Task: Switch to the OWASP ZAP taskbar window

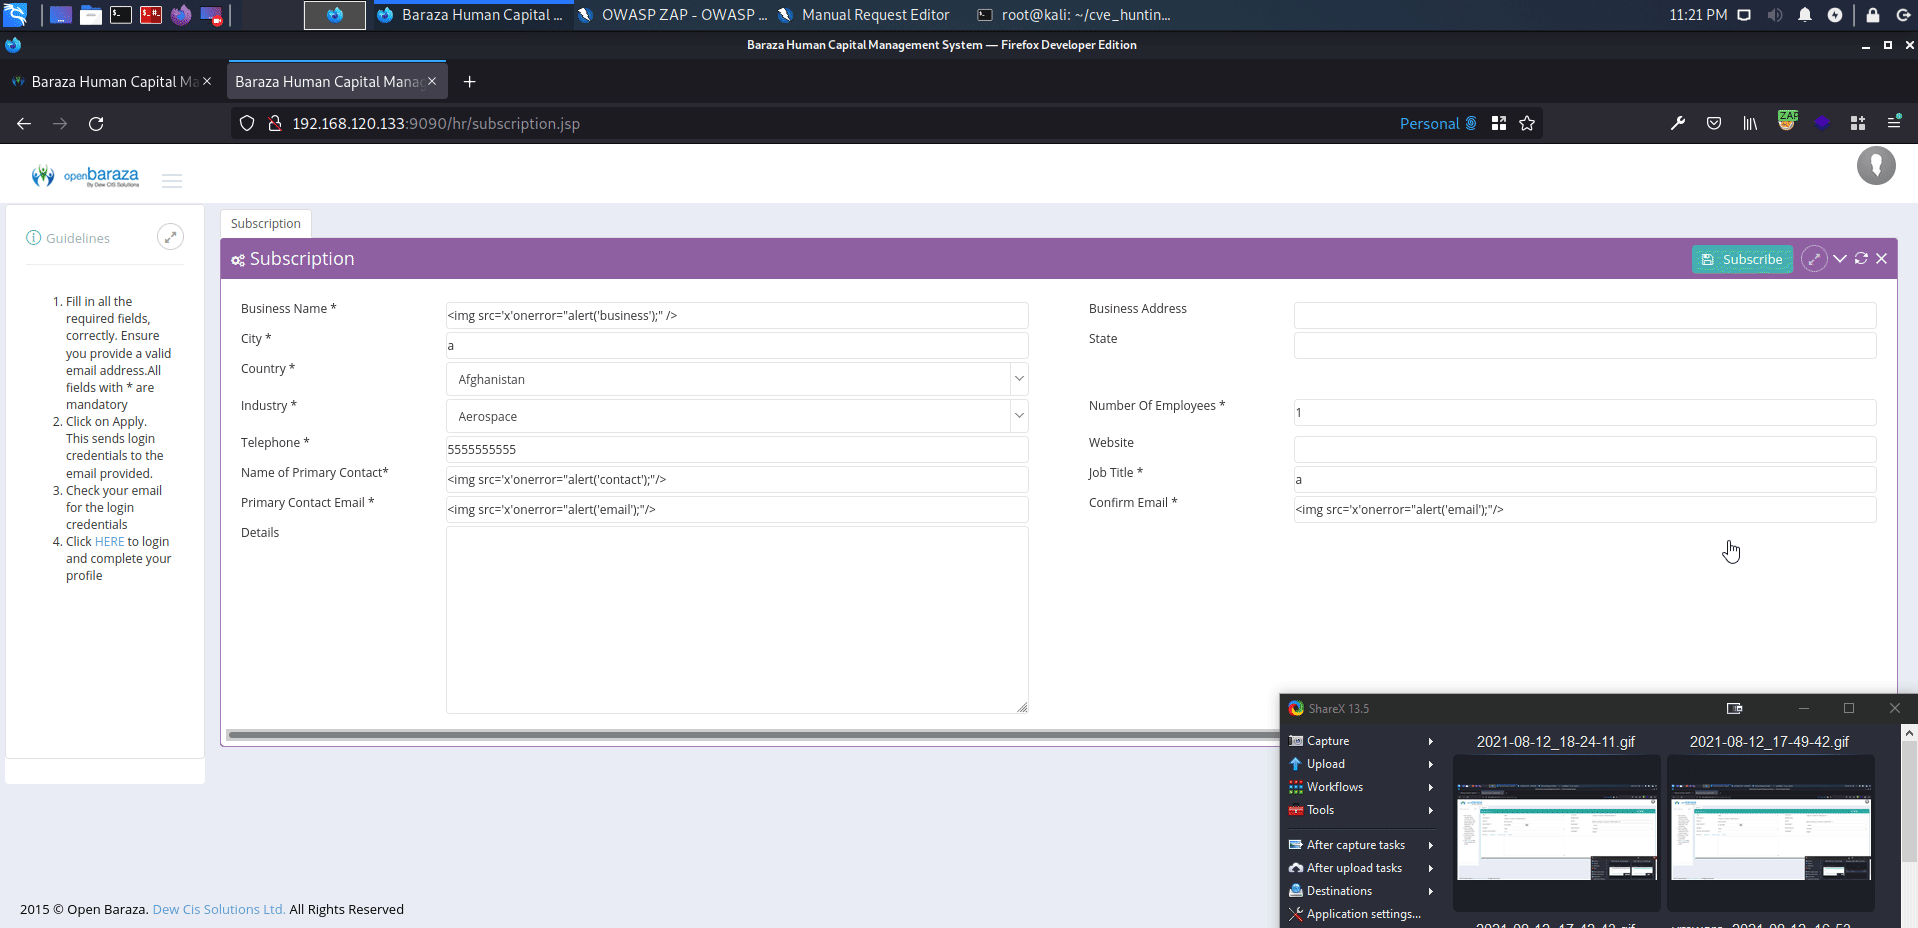Action: (x=673, y=15)
